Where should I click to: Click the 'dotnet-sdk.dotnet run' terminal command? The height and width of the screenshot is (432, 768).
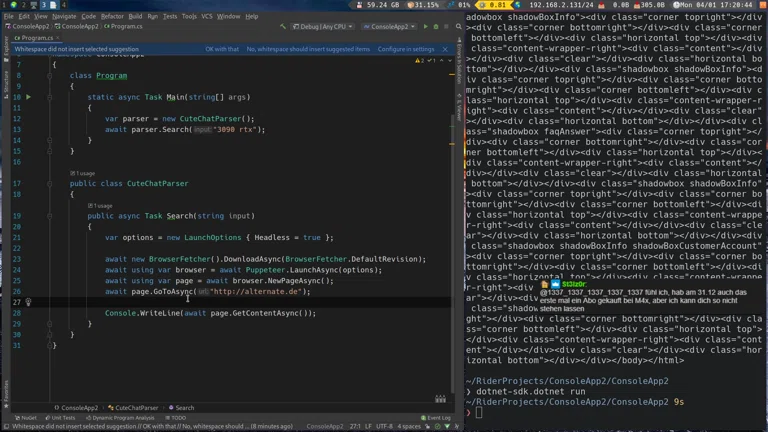click(x=530, y=391)
